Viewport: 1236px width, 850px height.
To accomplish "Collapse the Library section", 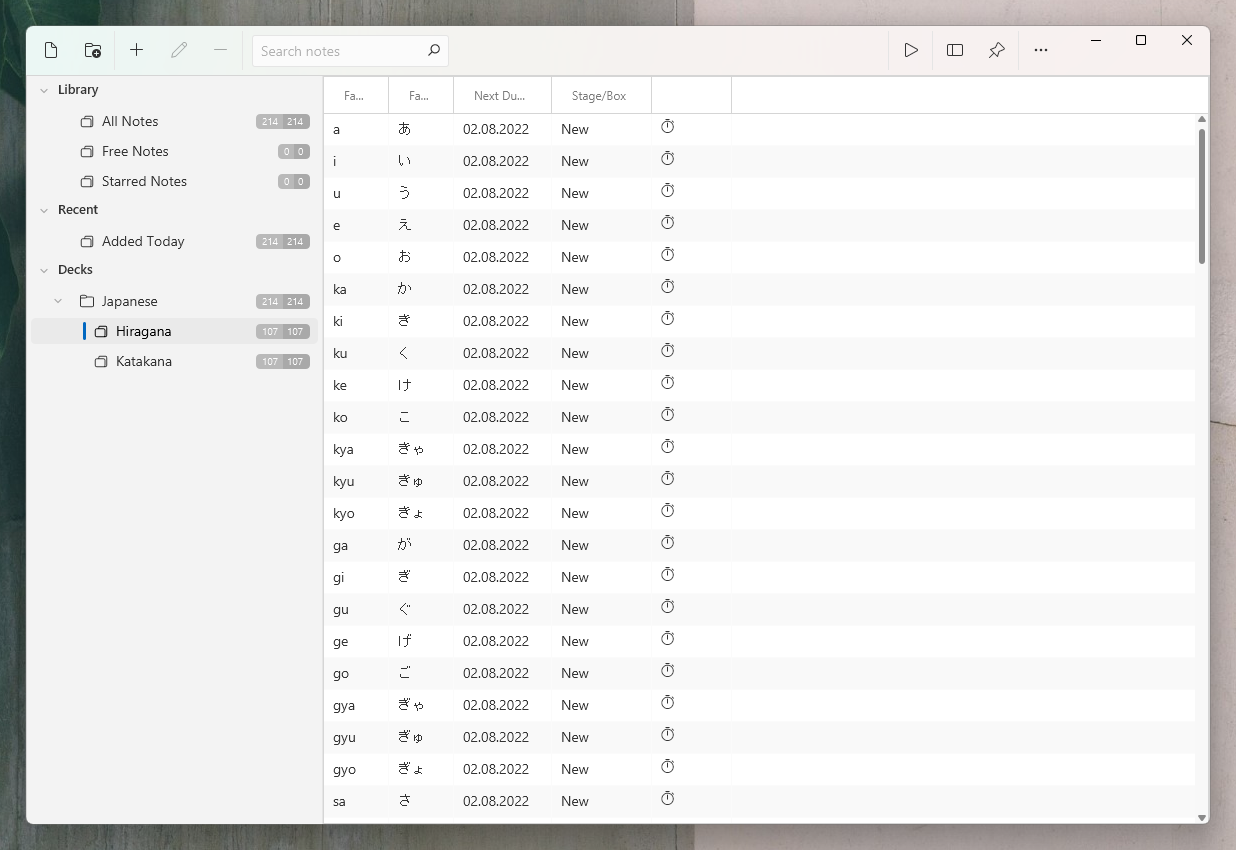I will pos(44,89).
